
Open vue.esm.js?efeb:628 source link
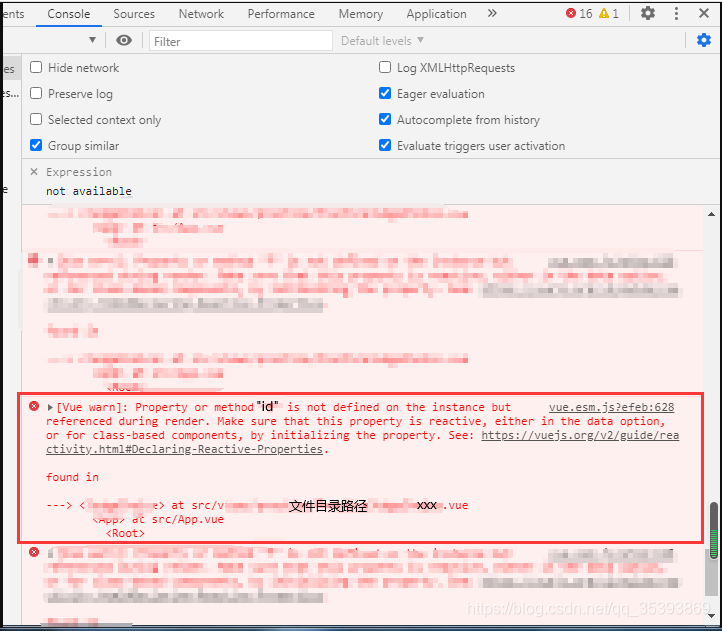pyautogui.click(x=611, y=407)
